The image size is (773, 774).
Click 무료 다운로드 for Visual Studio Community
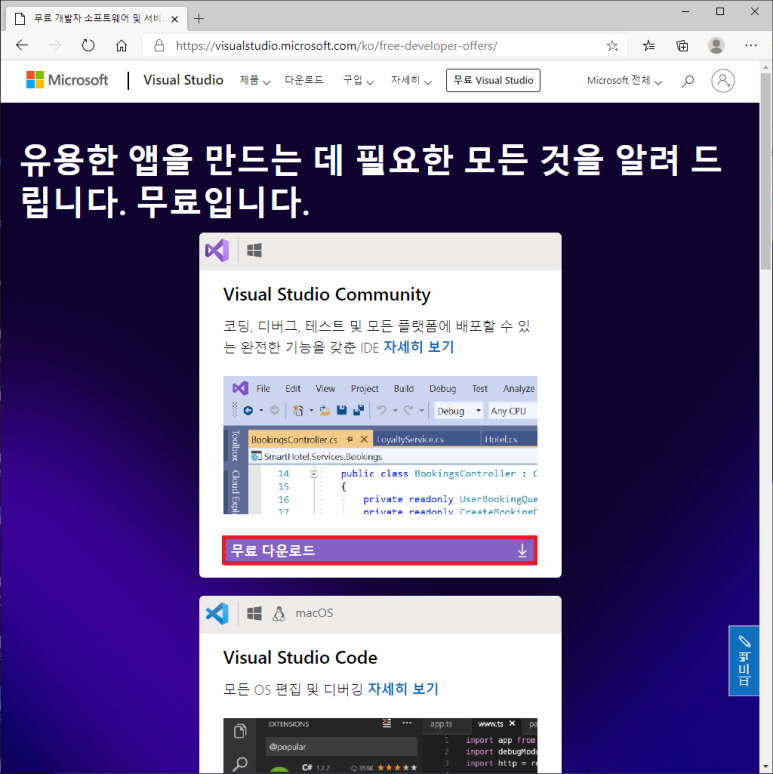tap(380, 550)
